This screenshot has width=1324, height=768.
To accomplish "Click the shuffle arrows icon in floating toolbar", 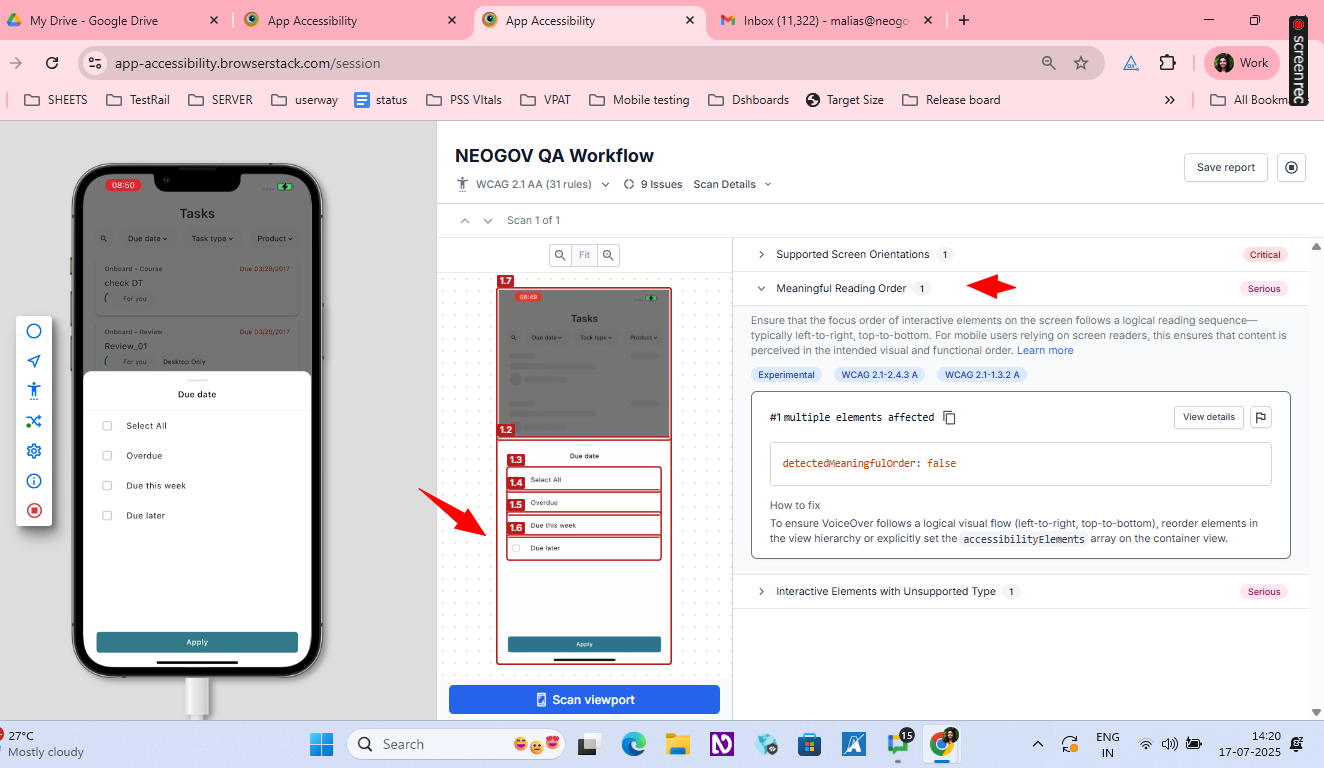I will pos(34,421).
